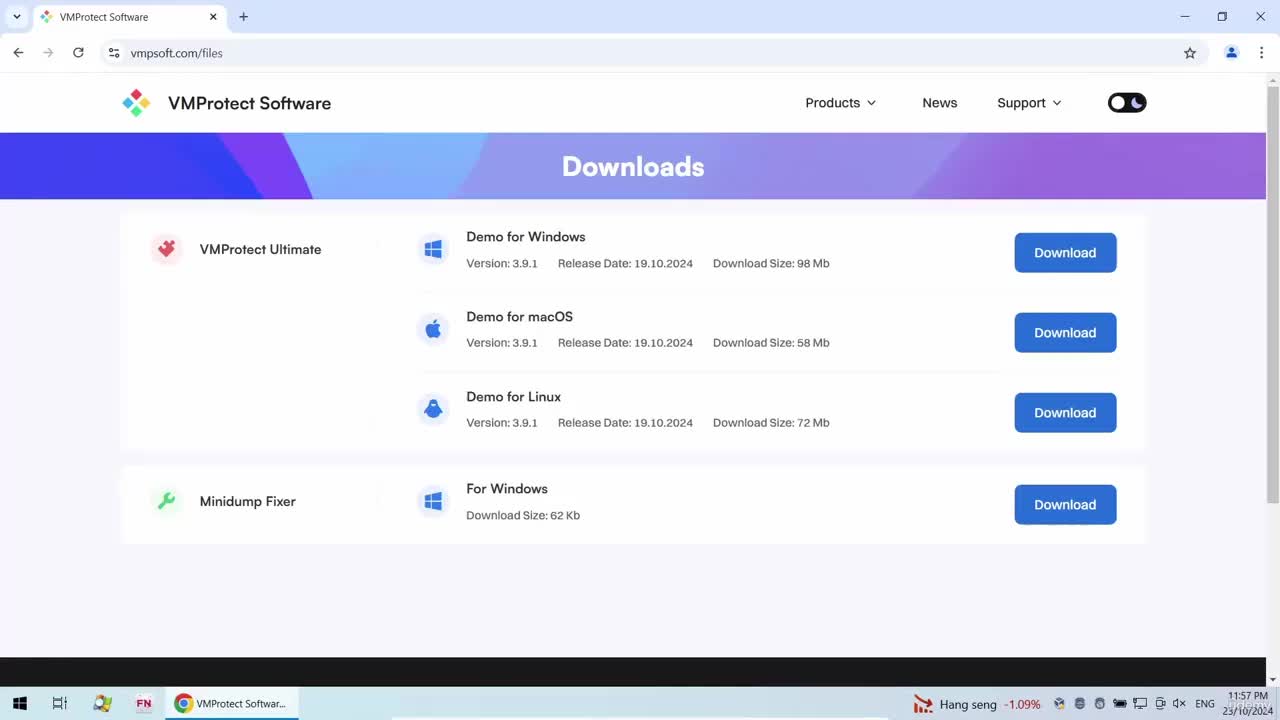The width and height of the screenshot is (1280, 720).
Task: Click Download Size: 58 Mb text
Action: (x=771, y=343)
